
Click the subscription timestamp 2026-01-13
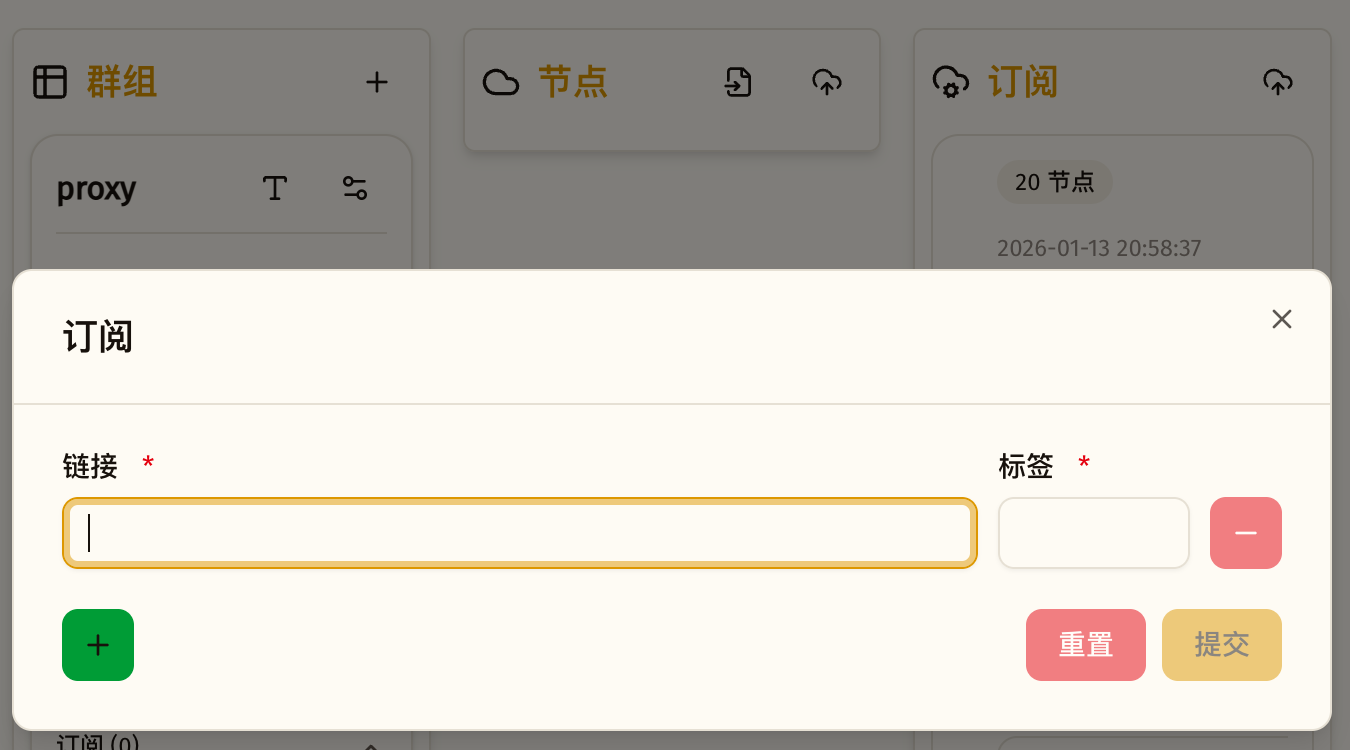coord(1099,248)
